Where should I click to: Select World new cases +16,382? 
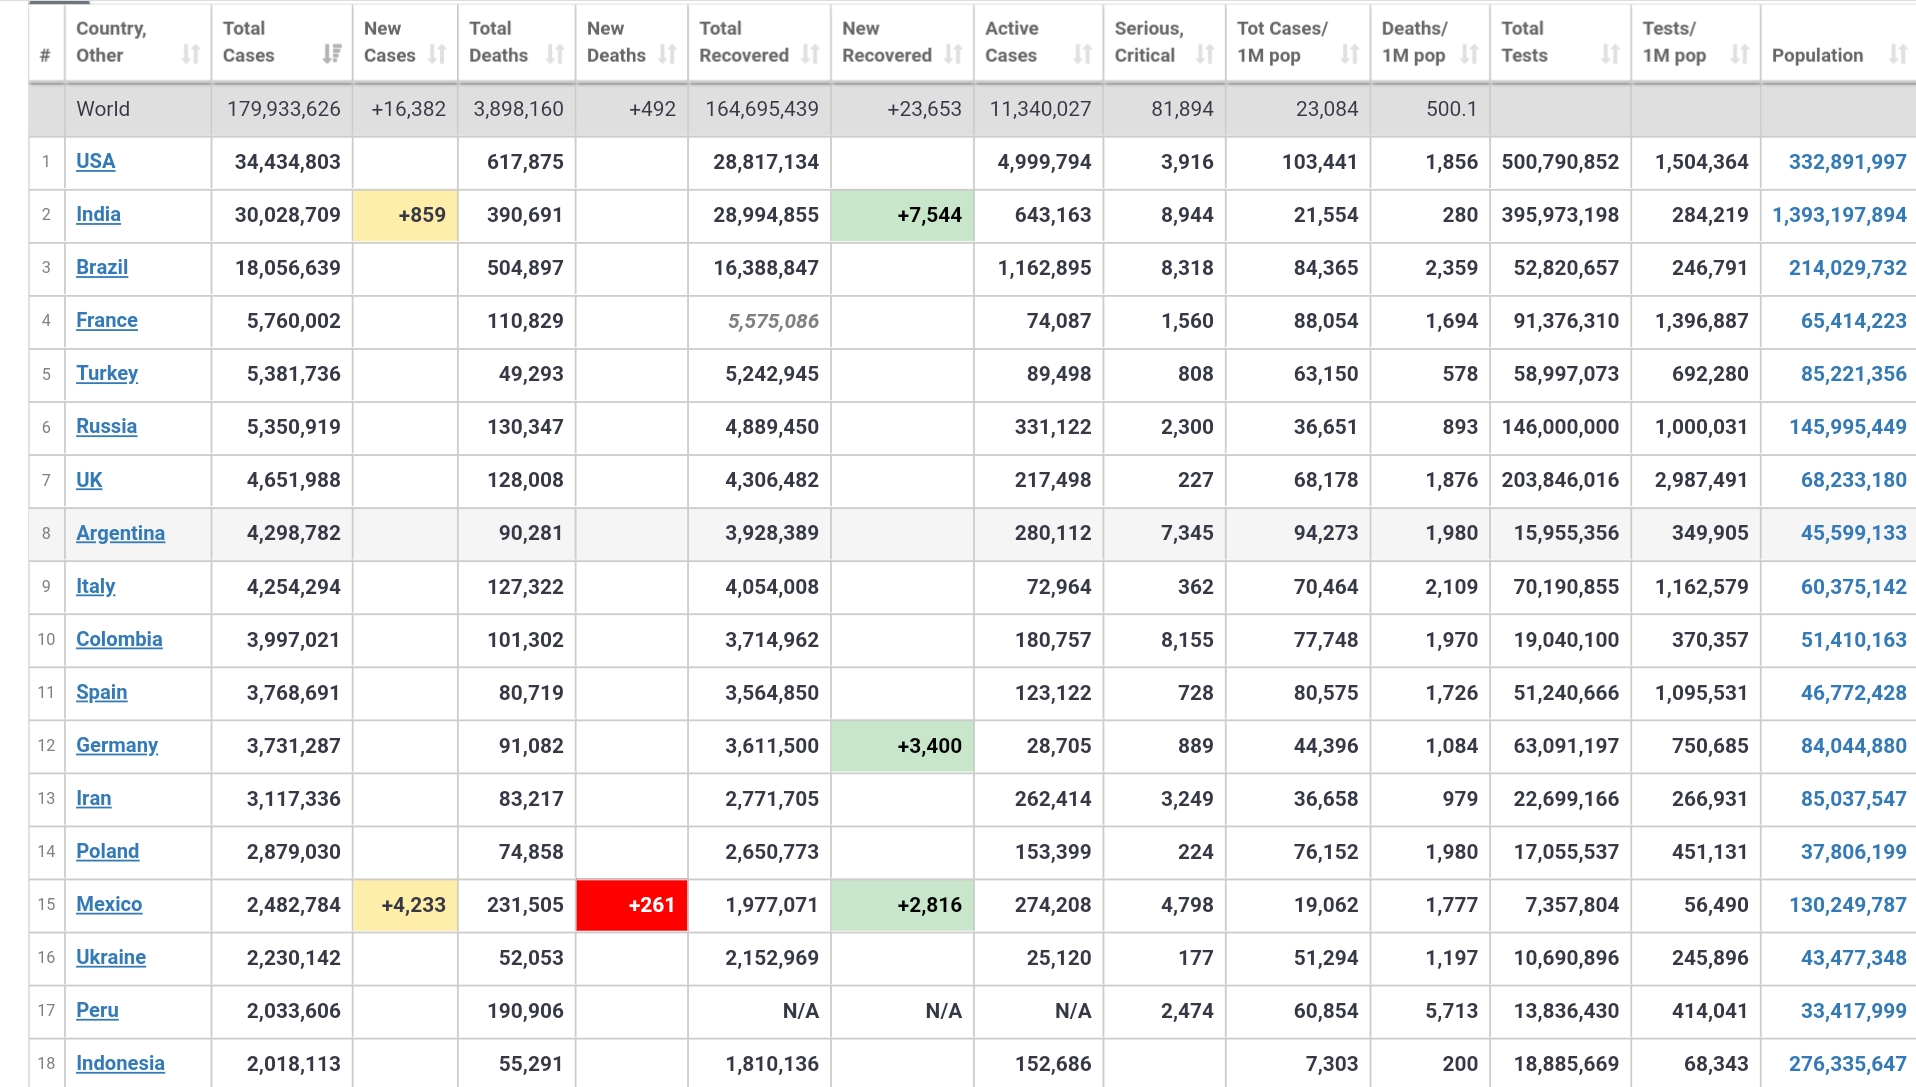point(408,108)
